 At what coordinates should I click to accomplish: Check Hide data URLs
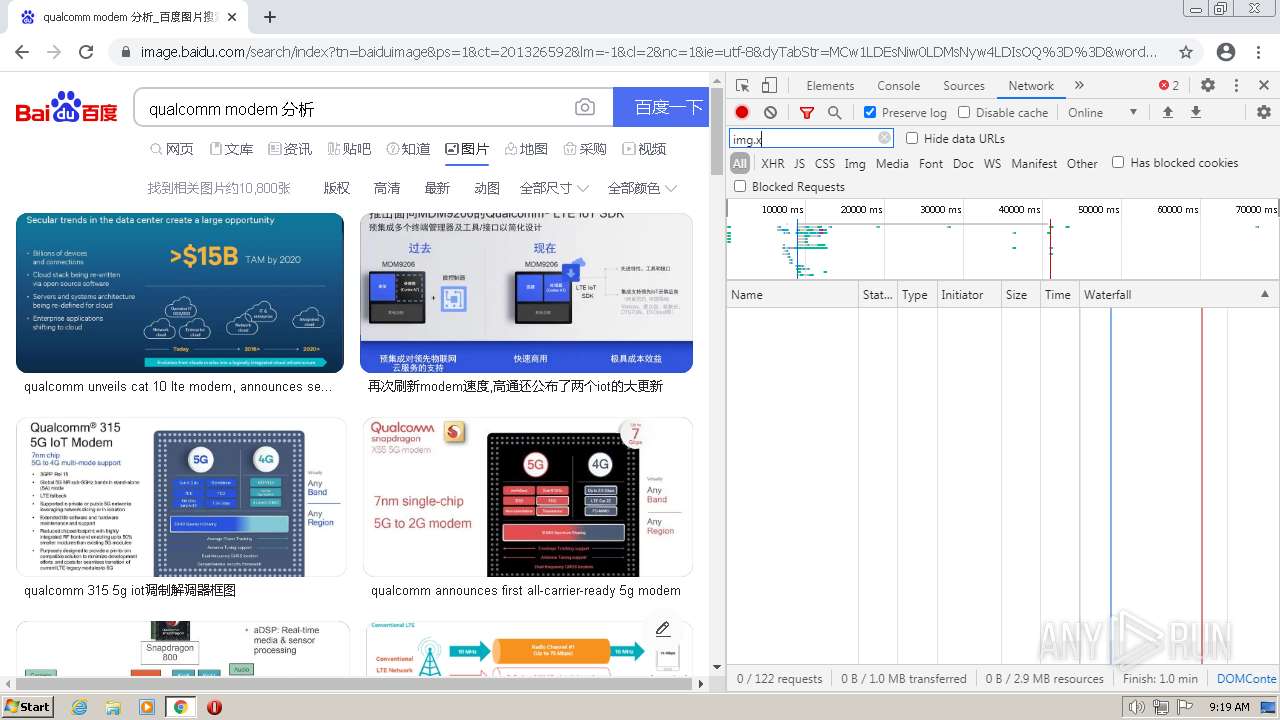pos(912,138)
